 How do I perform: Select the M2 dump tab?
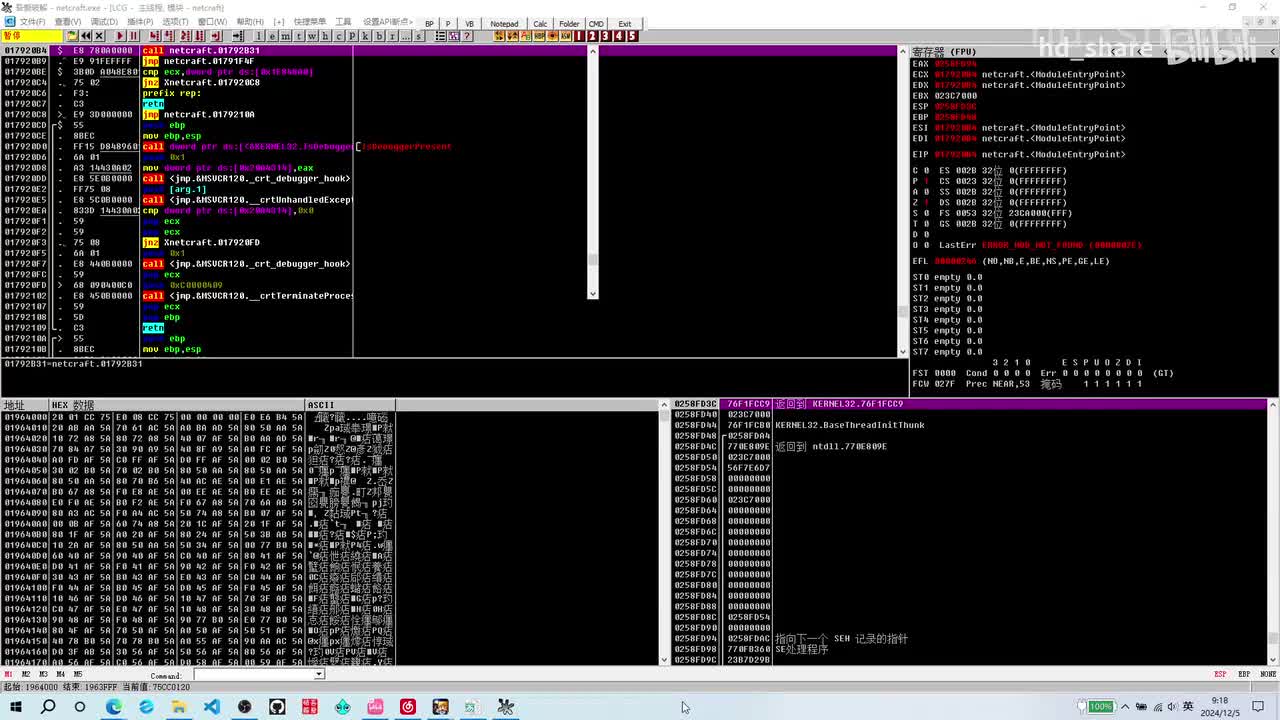(x=26, y=675)
